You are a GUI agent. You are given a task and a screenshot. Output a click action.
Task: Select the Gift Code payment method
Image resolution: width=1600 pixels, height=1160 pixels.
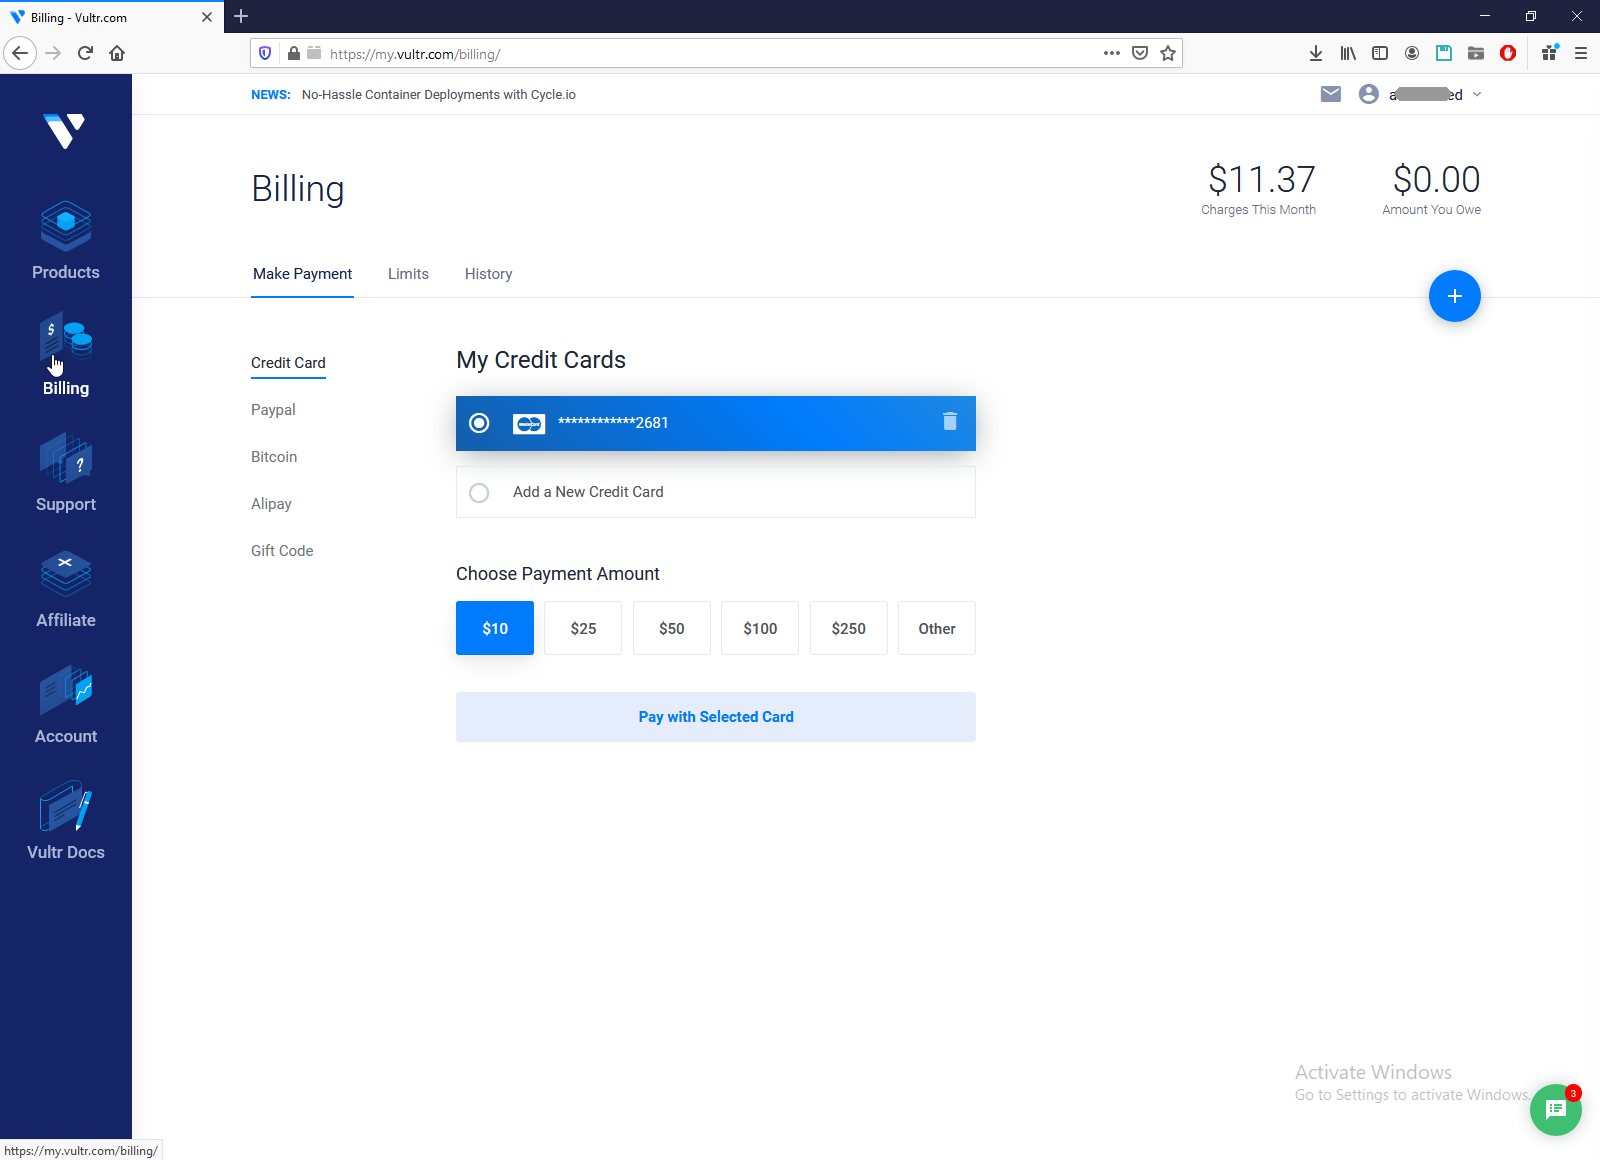click(282, 551)
